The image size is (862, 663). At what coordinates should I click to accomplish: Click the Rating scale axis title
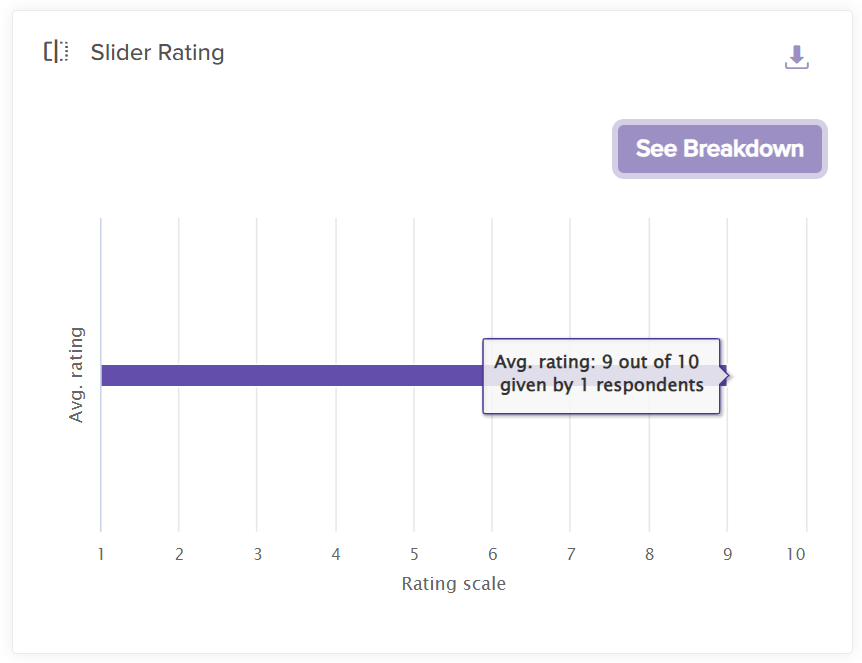click(453, 584)
